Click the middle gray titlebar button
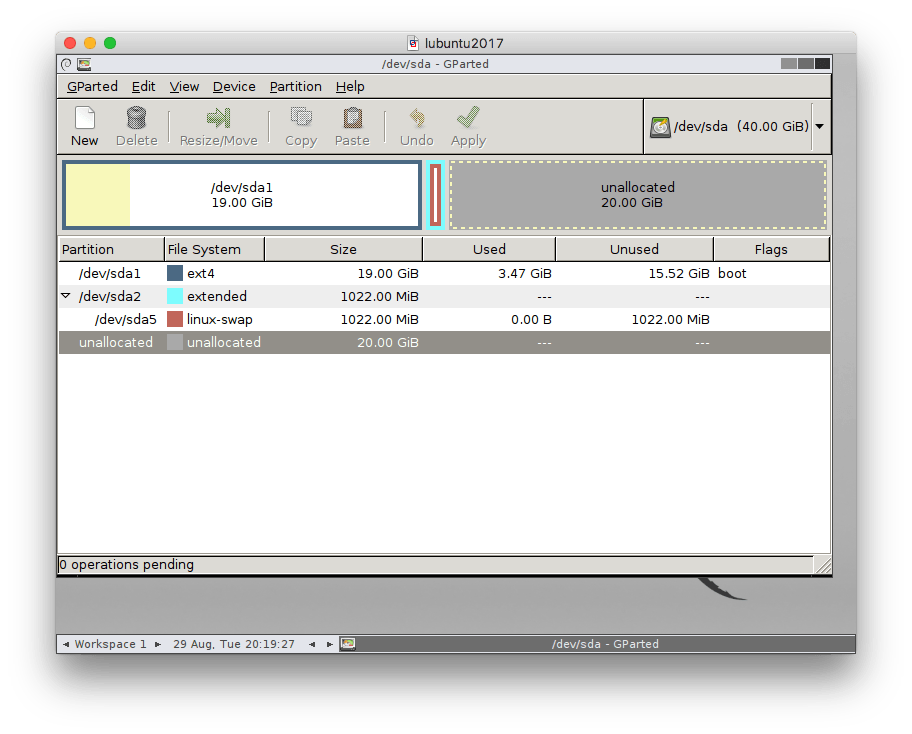 [806, 63]
